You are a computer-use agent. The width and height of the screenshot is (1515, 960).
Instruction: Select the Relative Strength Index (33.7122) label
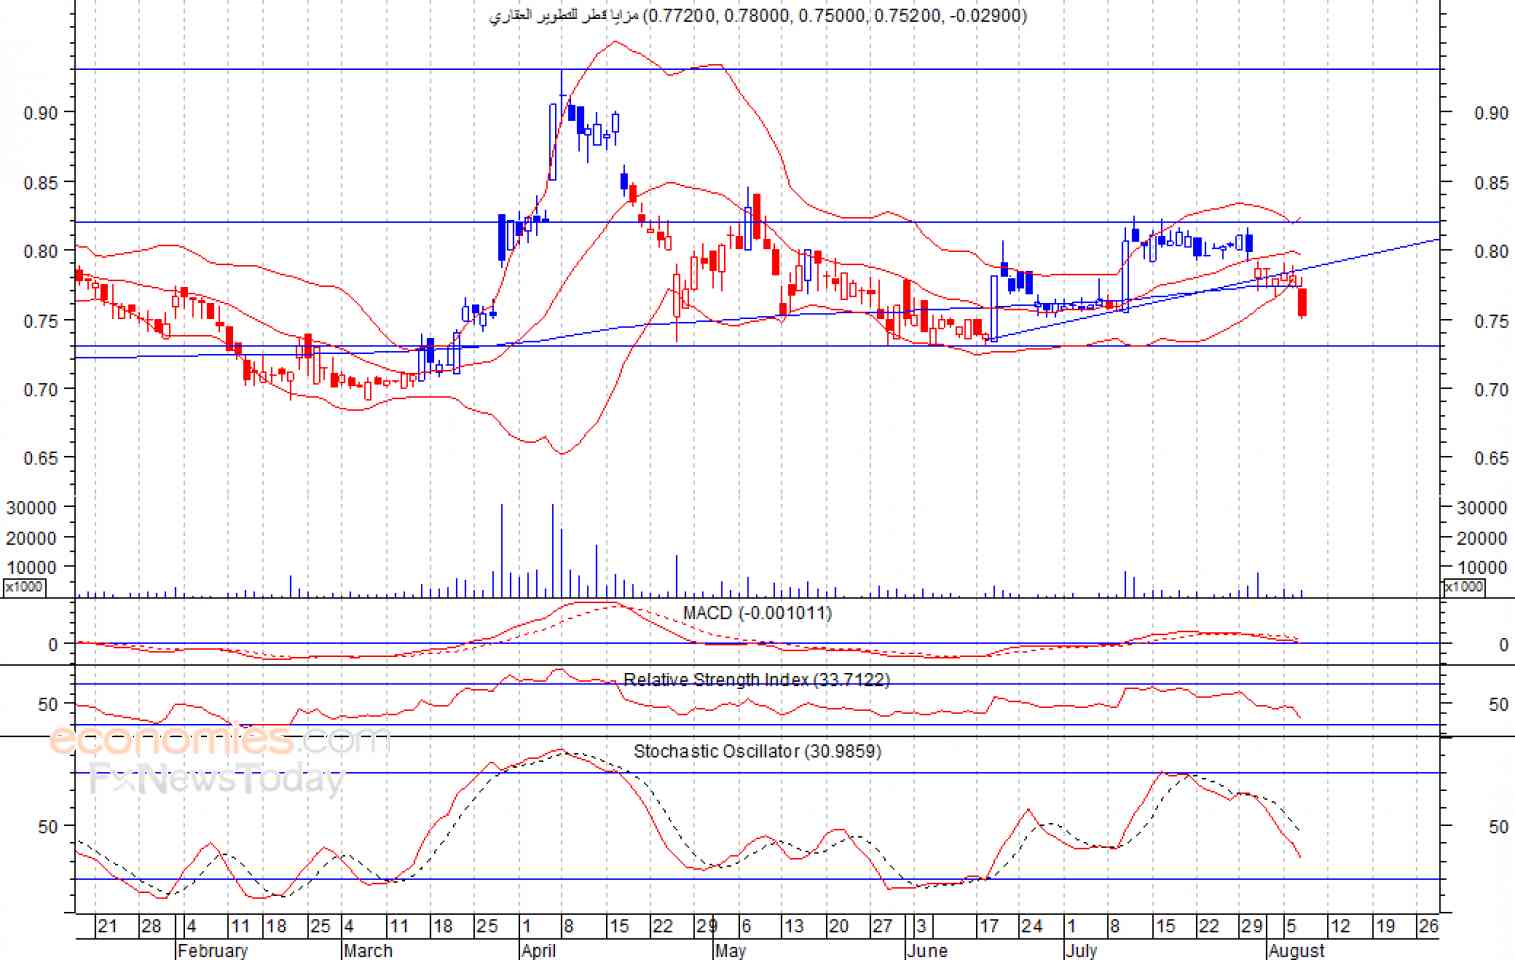757,679
